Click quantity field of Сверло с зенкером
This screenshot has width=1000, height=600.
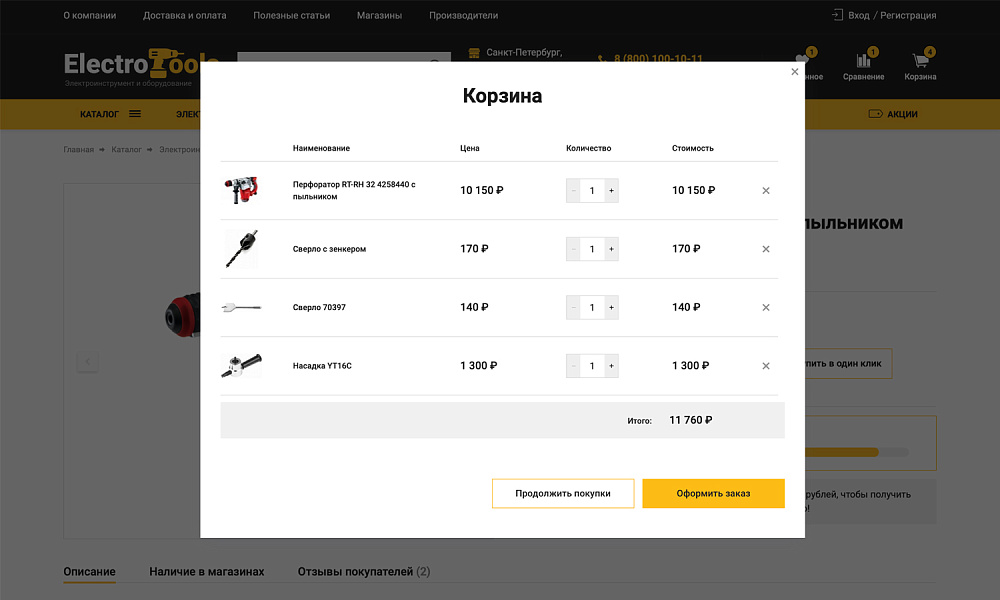(x=592, y=249)
